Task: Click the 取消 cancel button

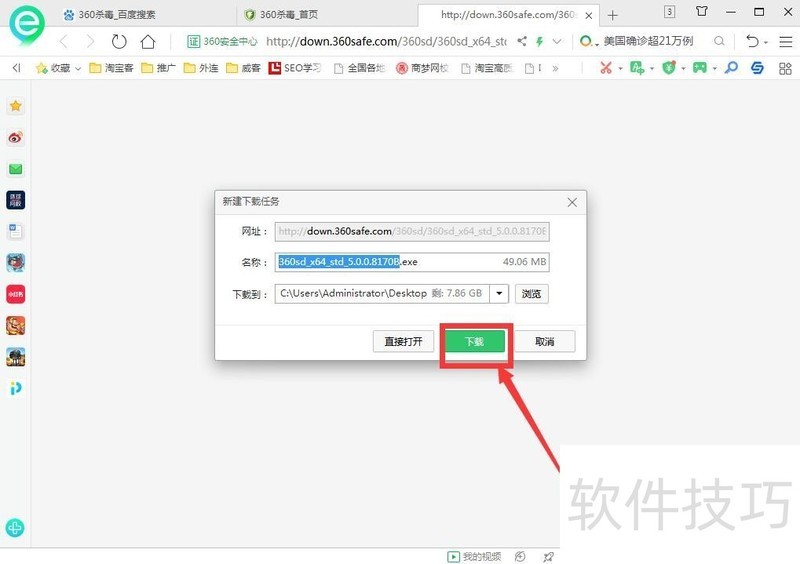Action: 544,341
